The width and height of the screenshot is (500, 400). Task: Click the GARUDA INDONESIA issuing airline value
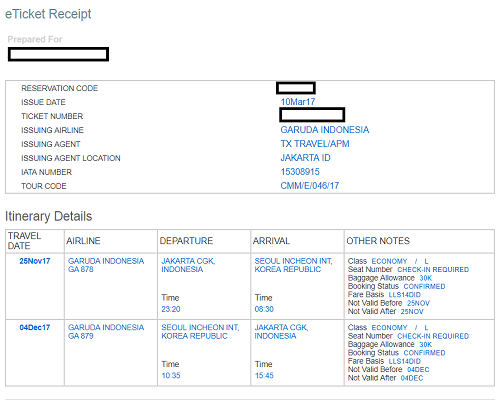325,130
